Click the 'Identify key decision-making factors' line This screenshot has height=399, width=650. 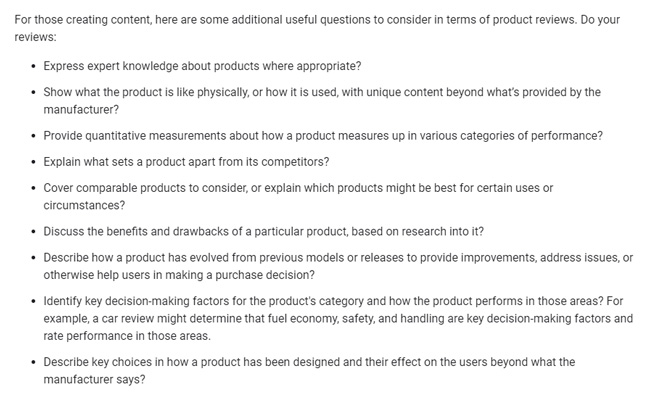(333, 301)
